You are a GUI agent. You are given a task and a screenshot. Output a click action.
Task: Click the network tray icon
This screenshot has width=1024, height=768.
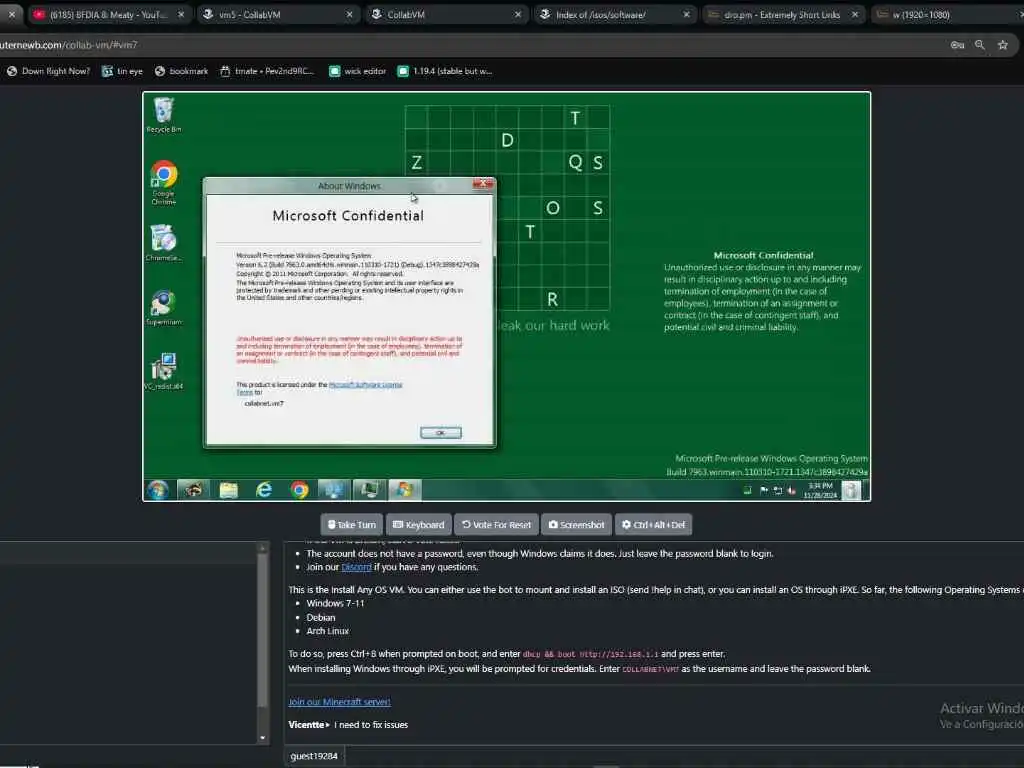pos(778,490)
